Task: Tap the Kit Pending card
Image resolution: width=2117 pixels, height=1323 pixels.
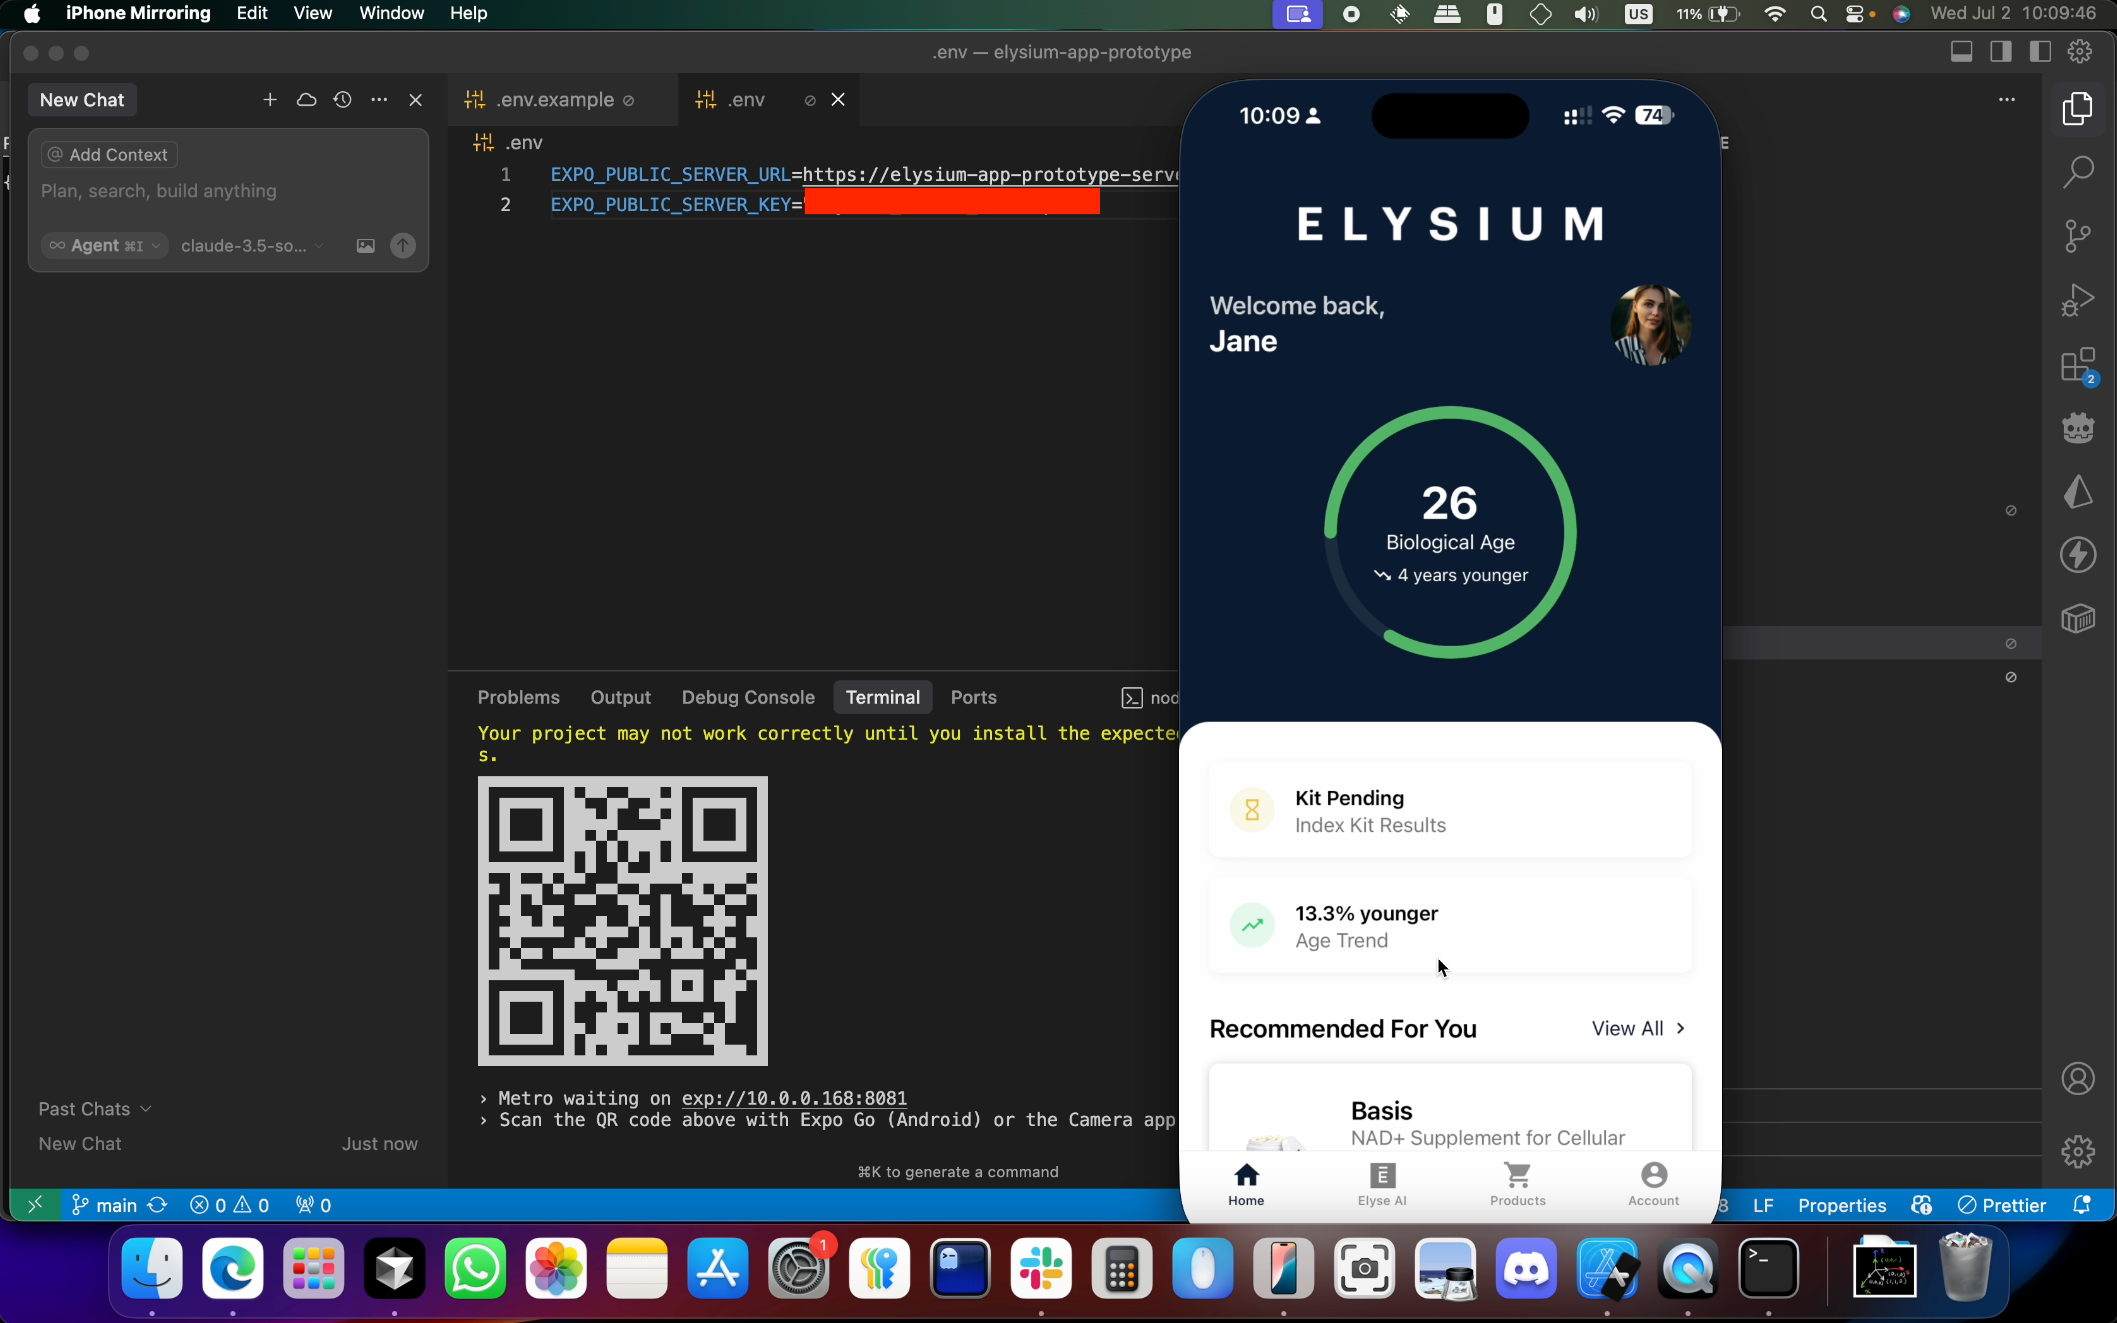Action: click(1450, 811)
